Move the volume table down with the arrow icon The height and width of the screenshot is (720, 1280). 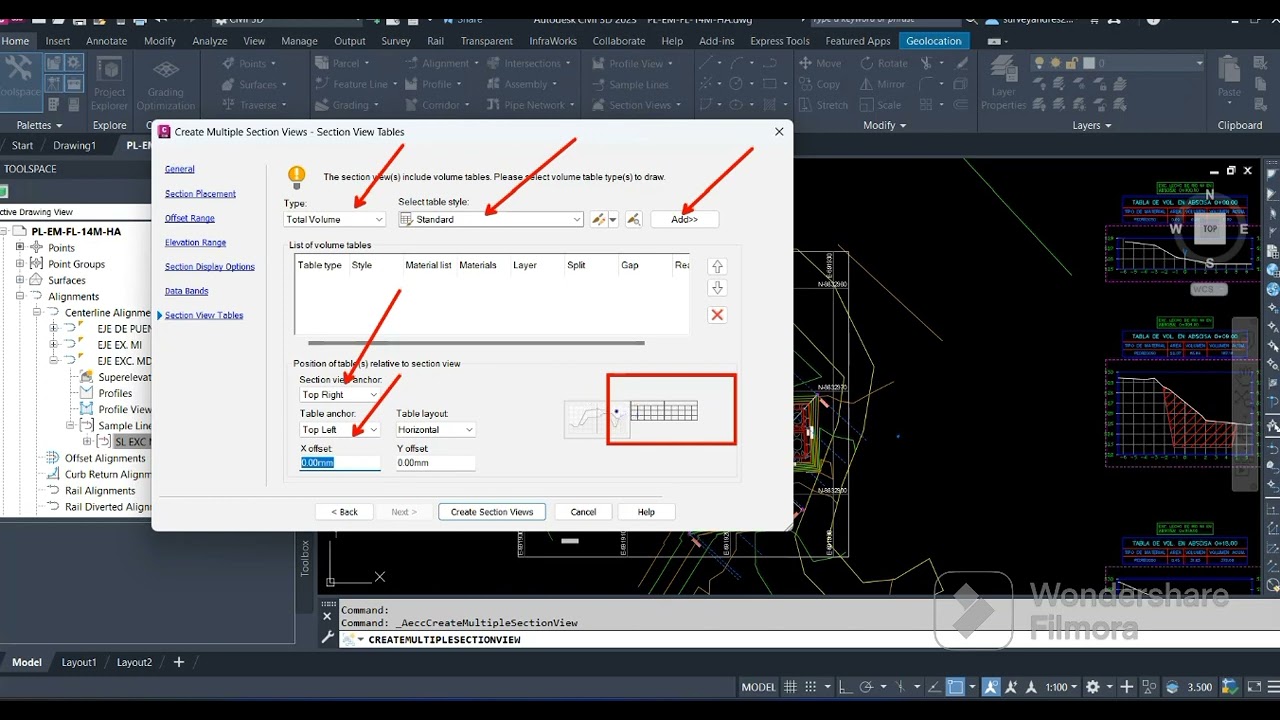coord(717,288)
